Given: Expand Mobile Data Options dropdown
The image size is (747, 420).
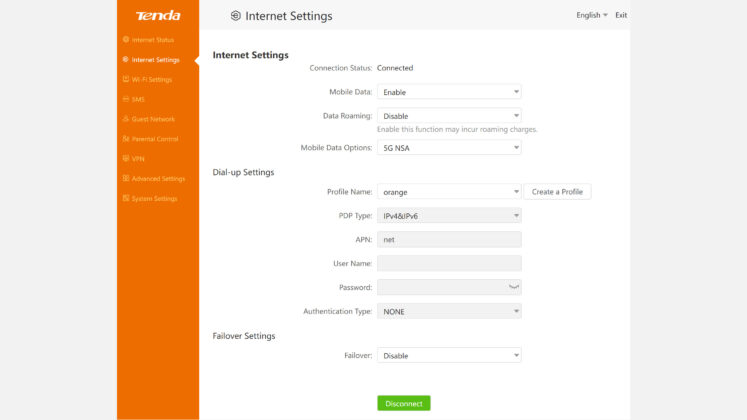Looking at the screenshot, I should tap(449, 148).
